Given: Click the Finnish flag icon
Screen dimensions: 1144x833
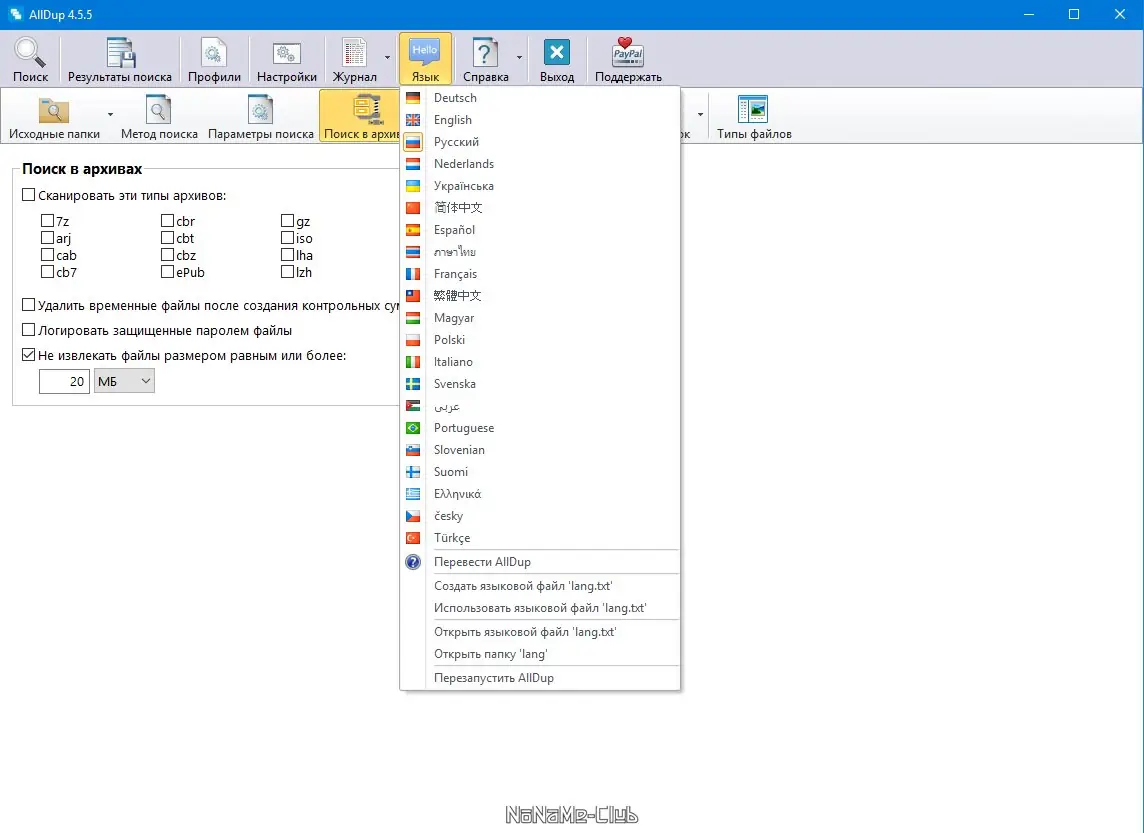Looking at the screenshot, I should click(413, 472).
